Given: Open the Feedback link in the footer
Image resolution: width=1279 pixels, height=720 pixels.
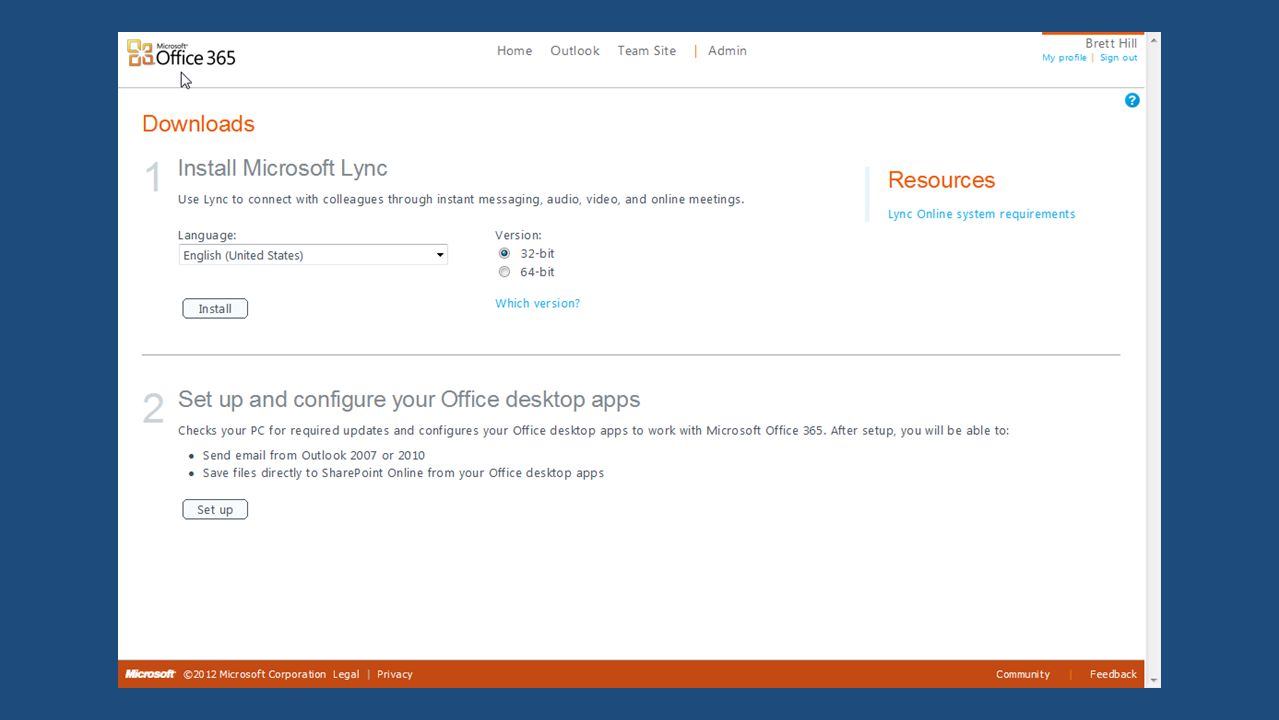Looking at the screenshot, I should [x=1113, y=674].
